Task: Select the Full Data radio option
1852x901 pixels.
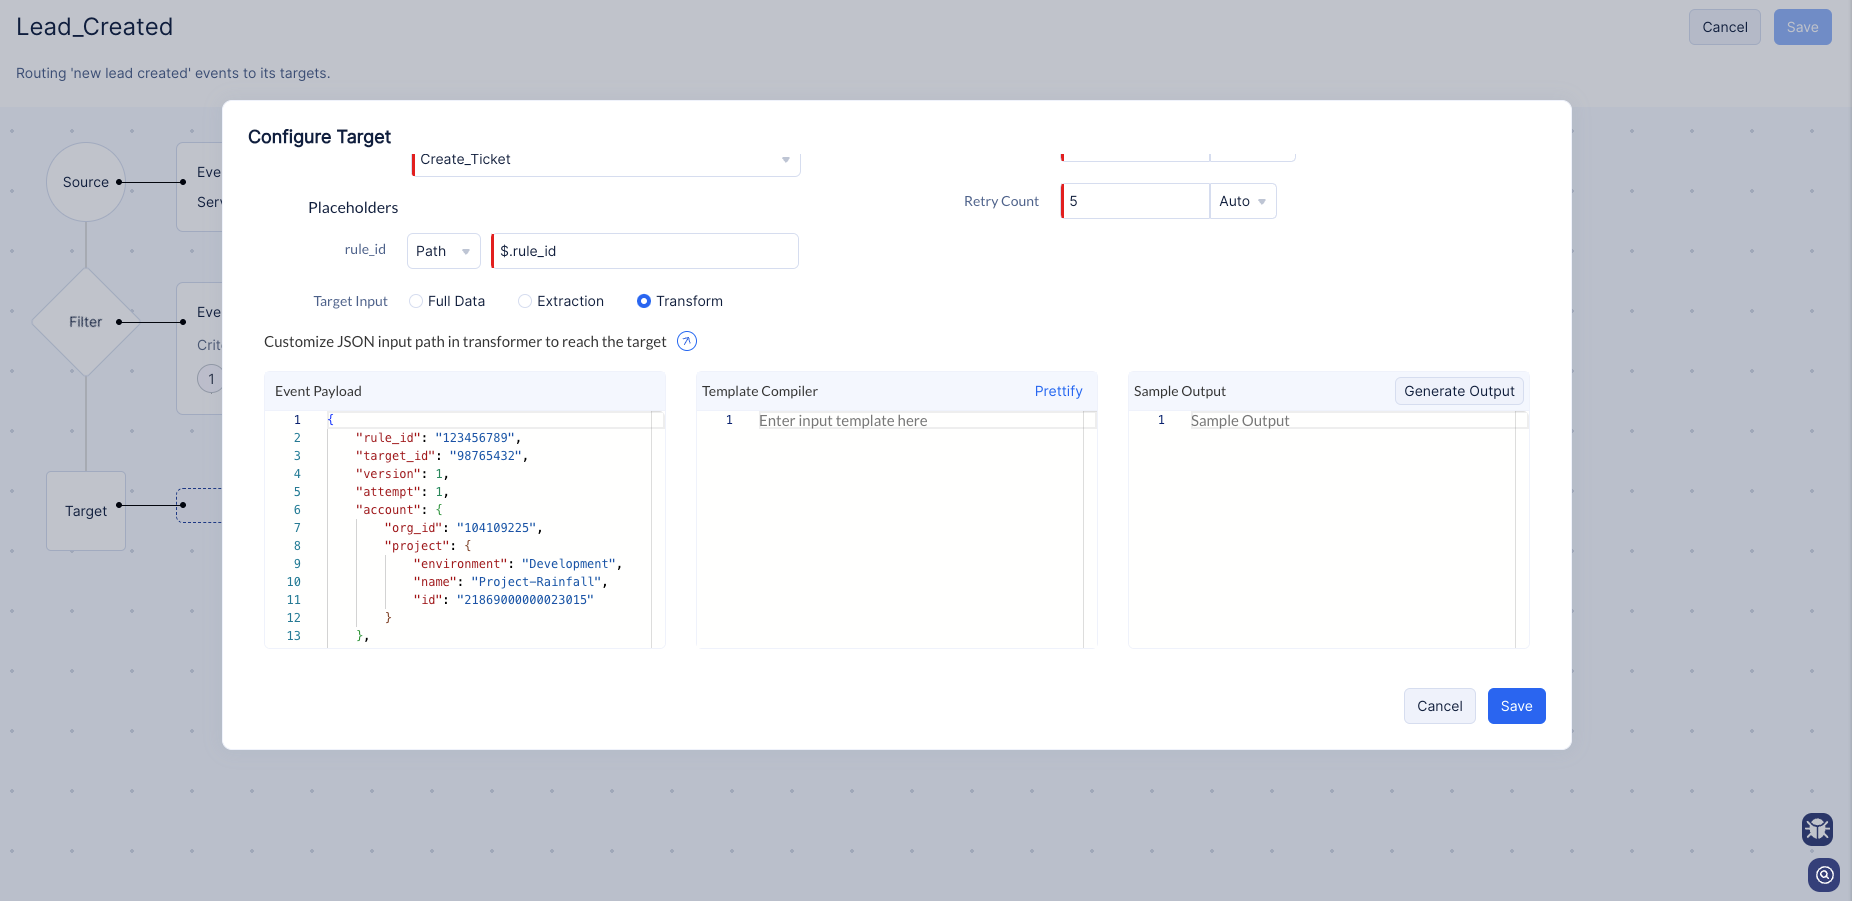Action: pyautogui.click(x=416, y=301)
